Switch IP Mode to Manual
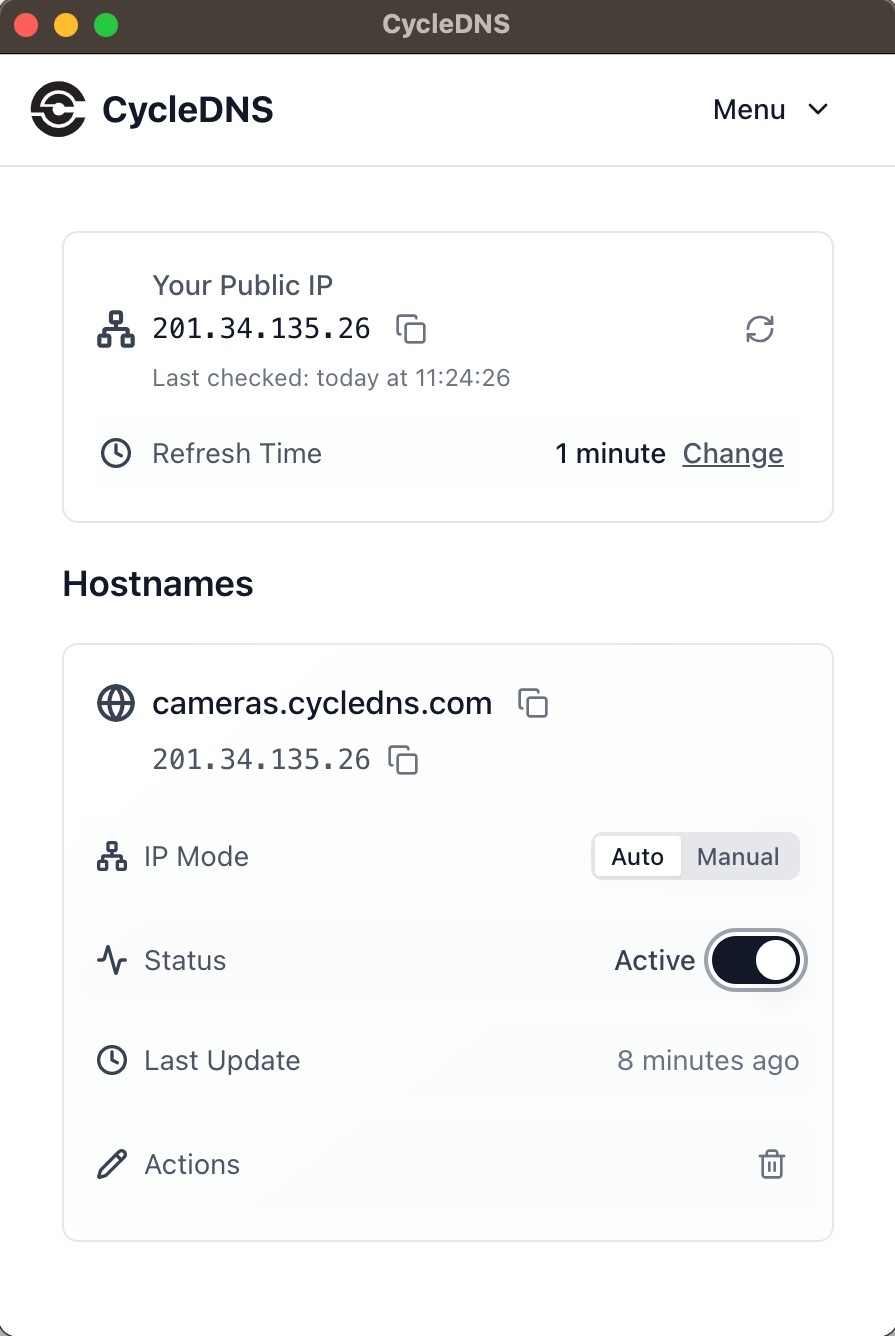The width and height of the screenshot is (895, 1336). point(738,857)
